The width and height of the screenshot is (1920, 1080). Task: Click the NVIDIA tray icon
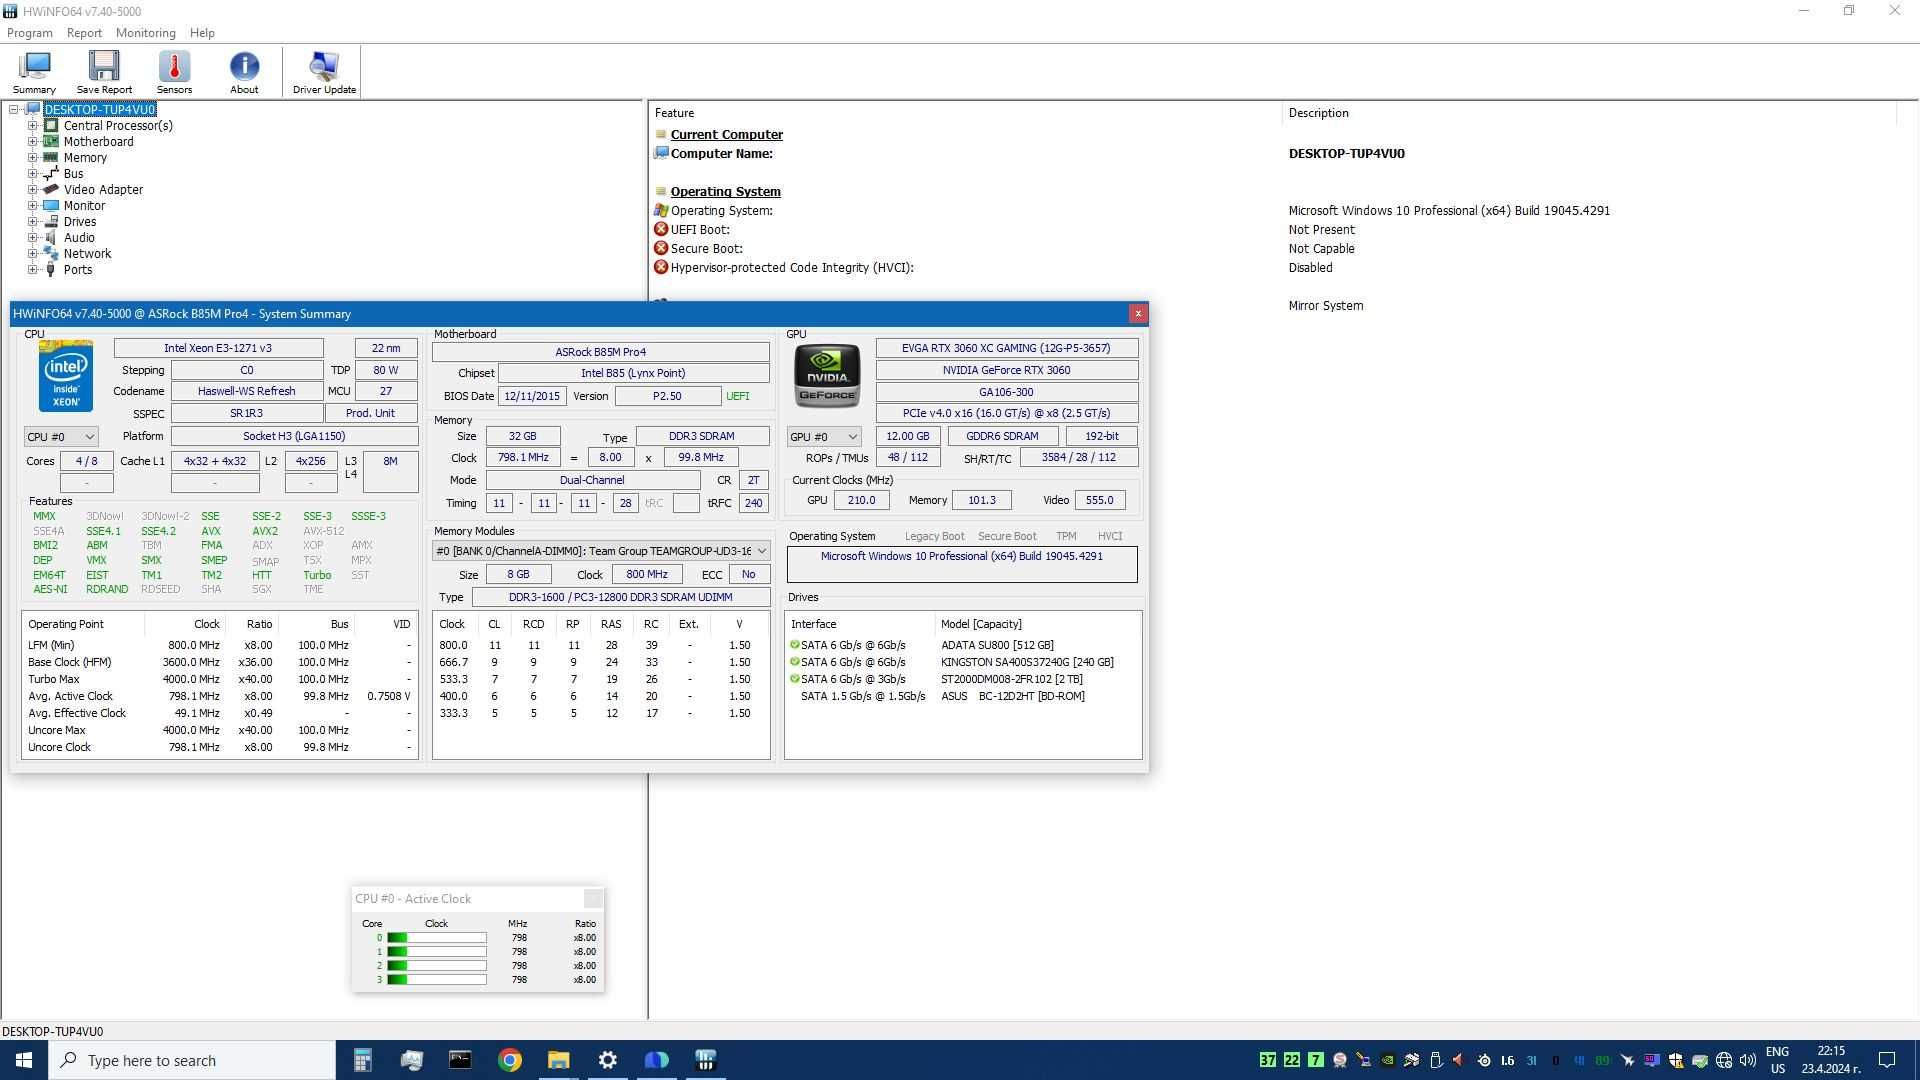point(1387,1060)
